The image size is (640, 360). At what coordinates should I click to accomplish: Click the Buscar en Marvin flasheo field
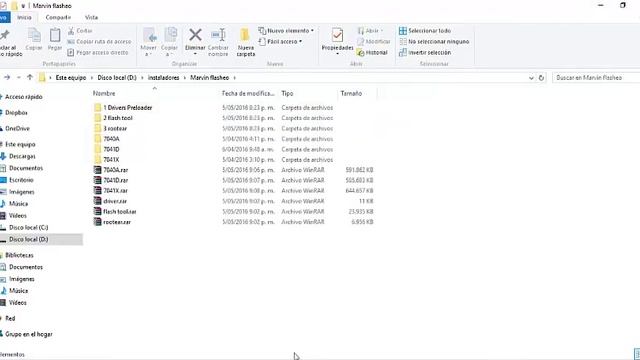click(596, 78)
